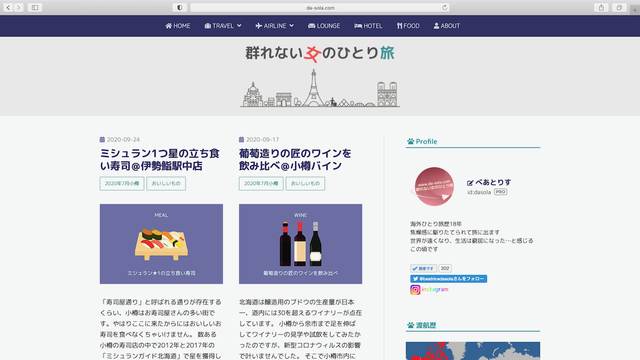Image resolution: width=640 pixels, height=360 pixels.
Task: Open the Instagram text link
Action: [x=435, y=289]
